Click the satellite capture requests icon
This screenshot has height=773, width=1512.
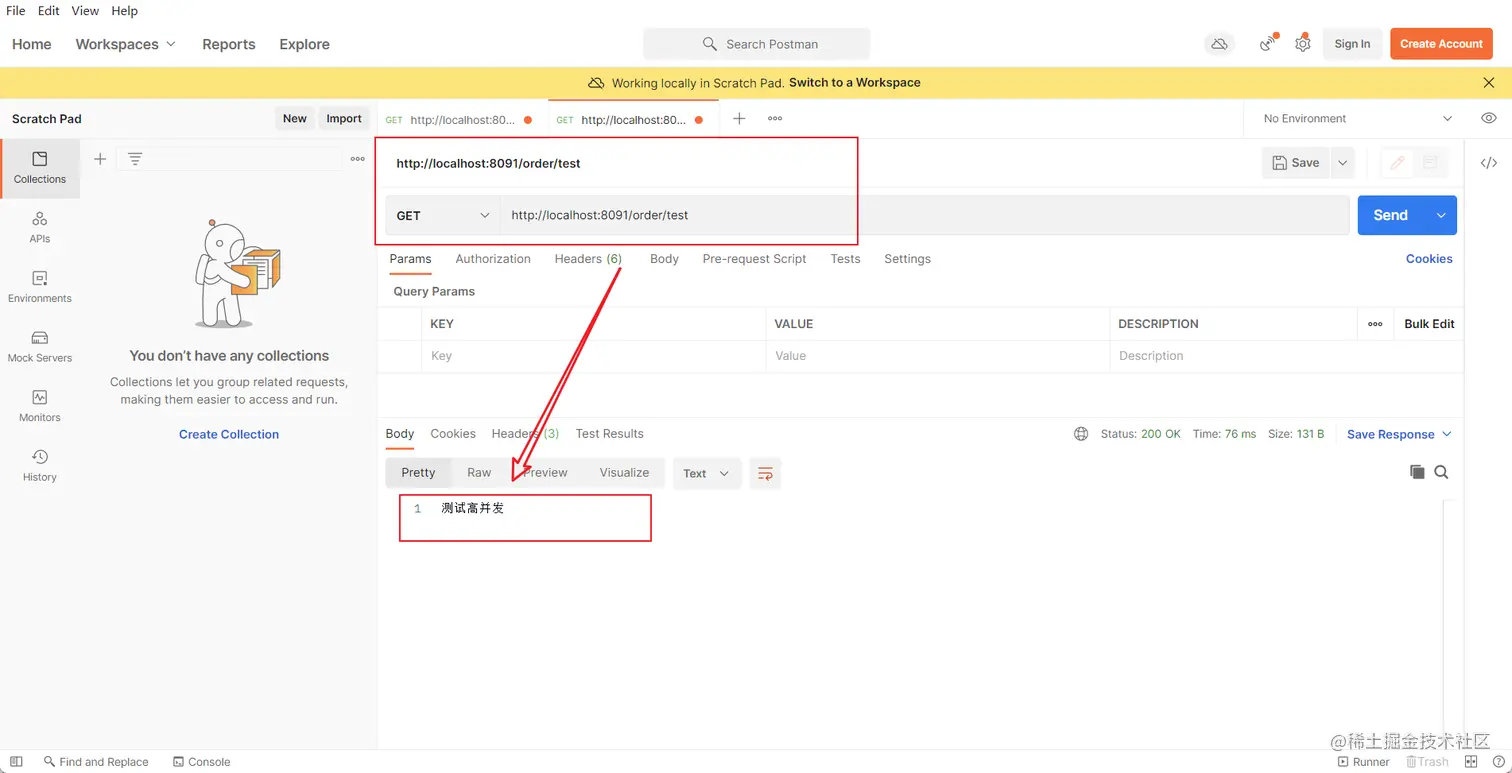[x=1268, y=44]
